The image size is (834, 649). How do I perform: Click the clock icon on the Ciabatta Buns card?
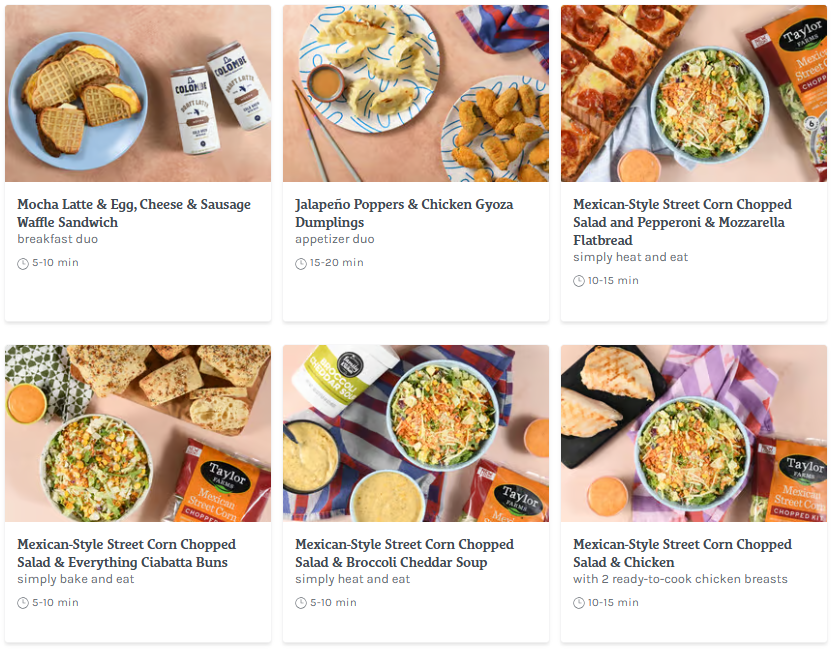point(23,603)
